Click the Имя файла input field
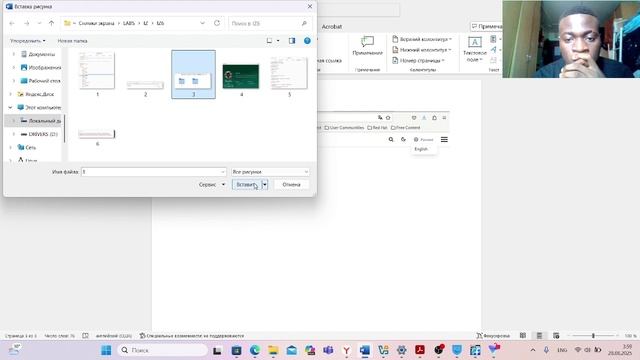640x360 pixels. coord(153,172)
